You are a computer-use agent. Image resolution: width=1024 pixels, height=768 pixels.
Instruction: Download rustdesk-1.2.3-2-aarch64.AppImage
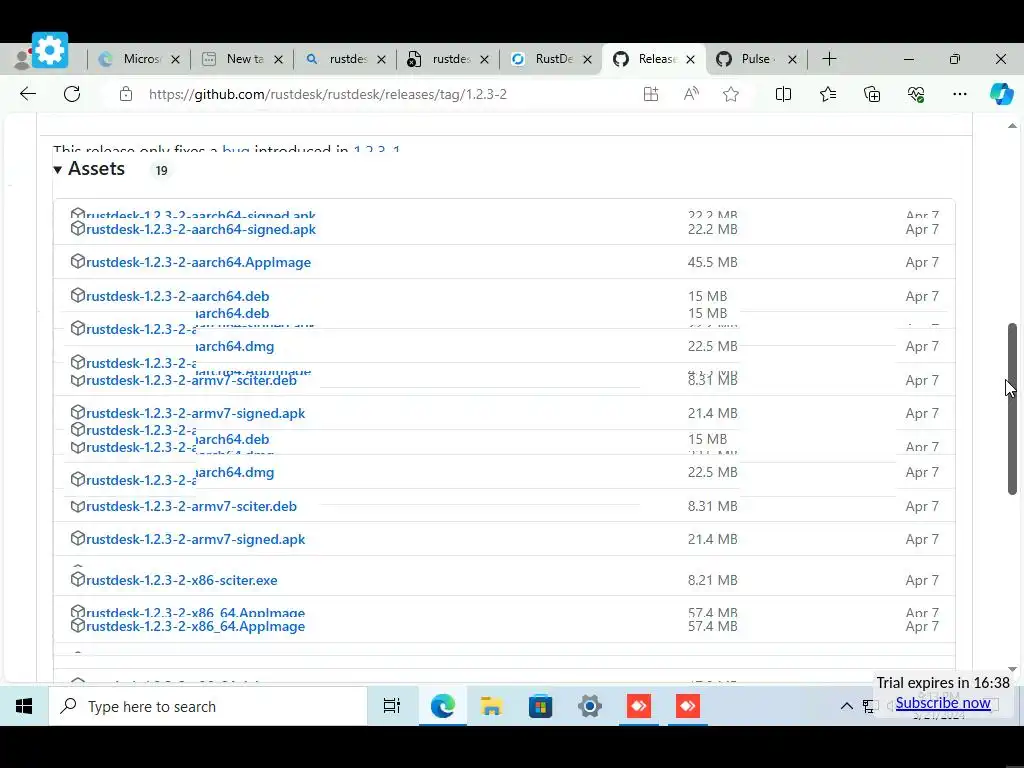(199, 262)
